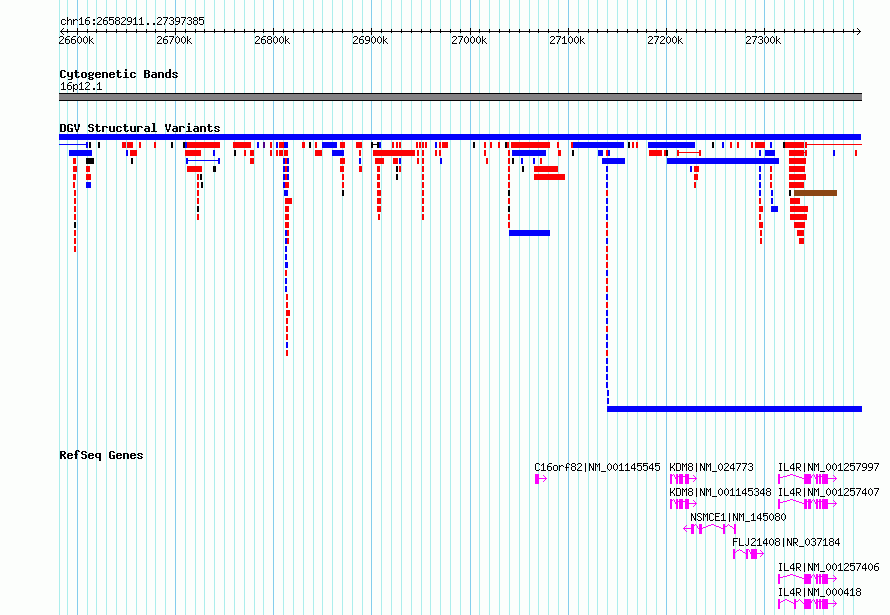Open the bottom blue variant bar starting near 27140k
Viewport: 890px width, 615px height.
[734, 409]
